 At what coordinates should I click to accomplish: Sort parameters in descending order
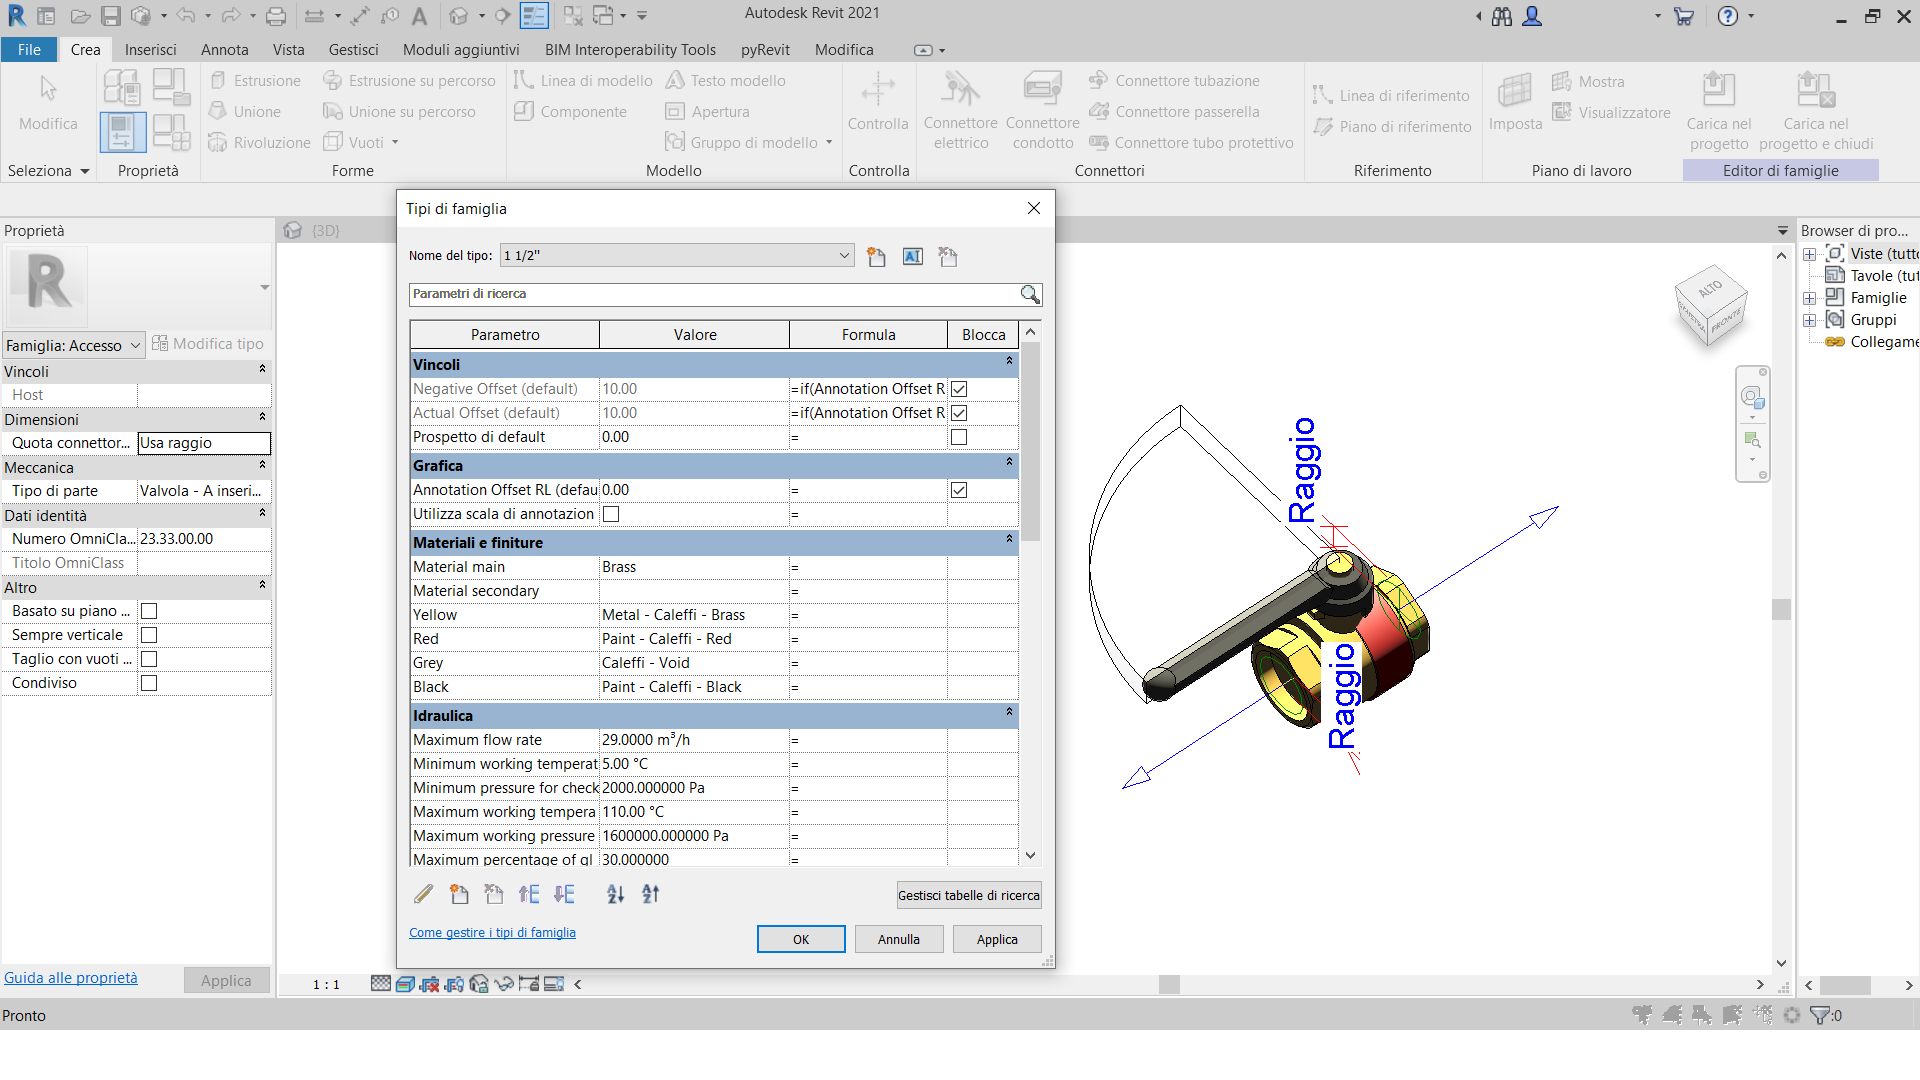pos(651,894)
